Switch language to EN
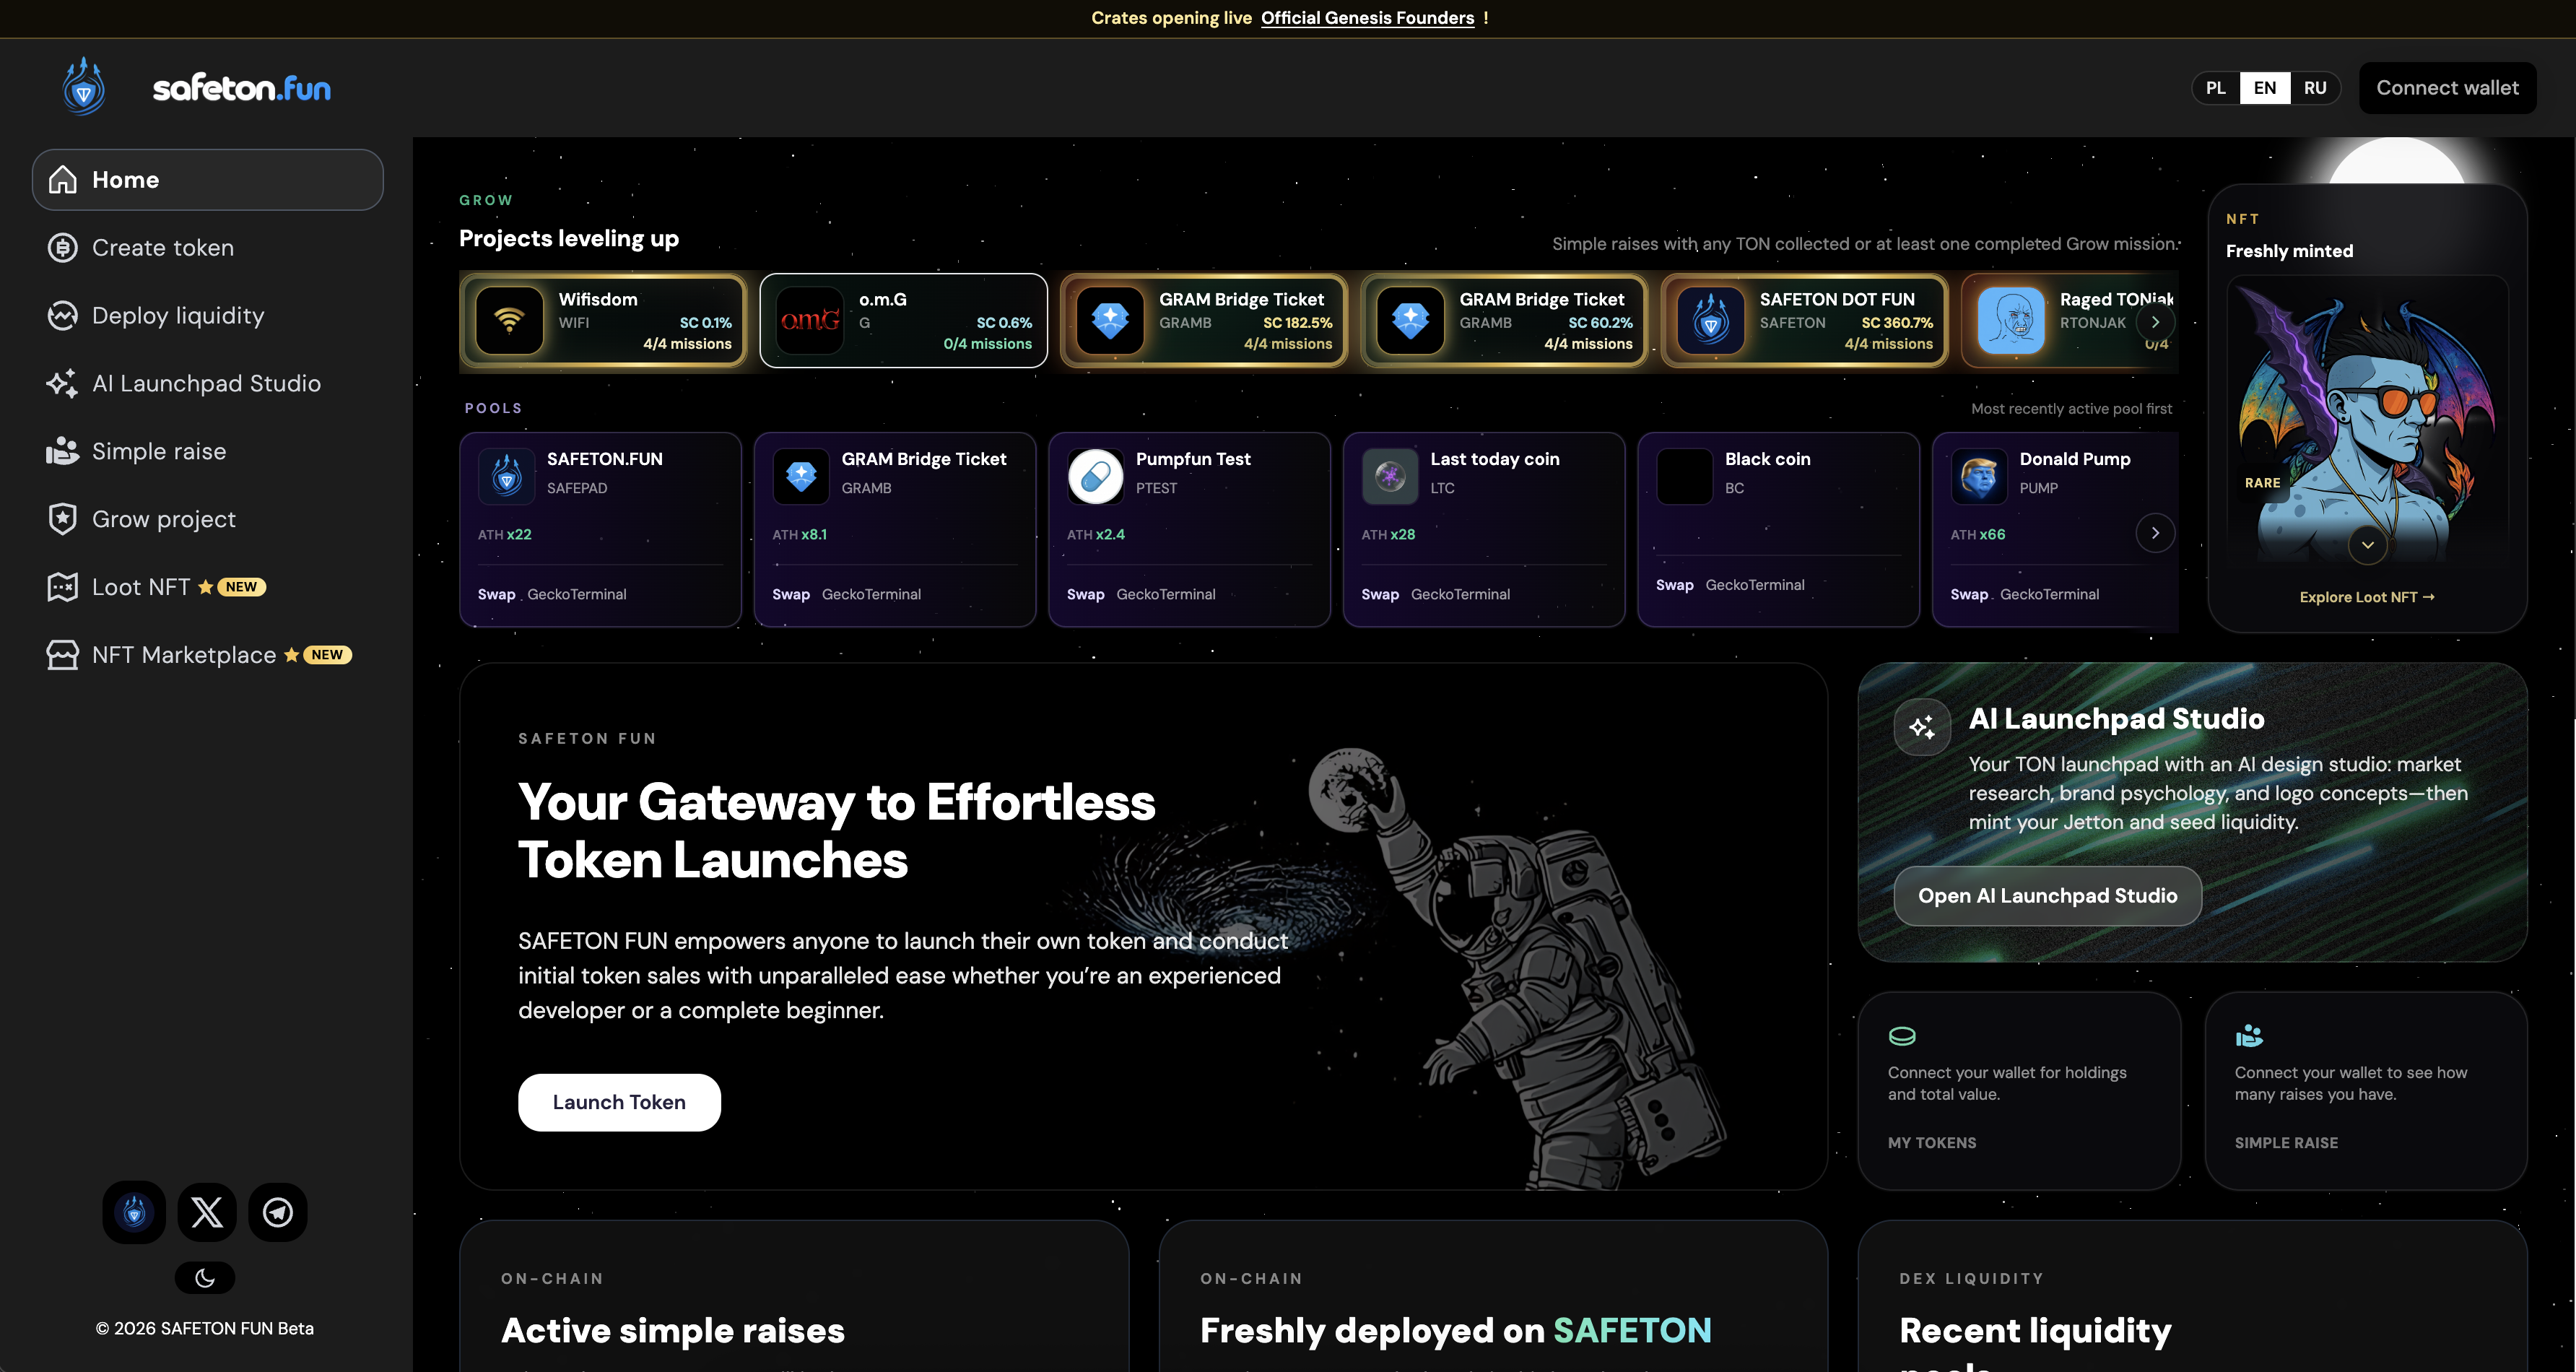 tap(2265, 88)
